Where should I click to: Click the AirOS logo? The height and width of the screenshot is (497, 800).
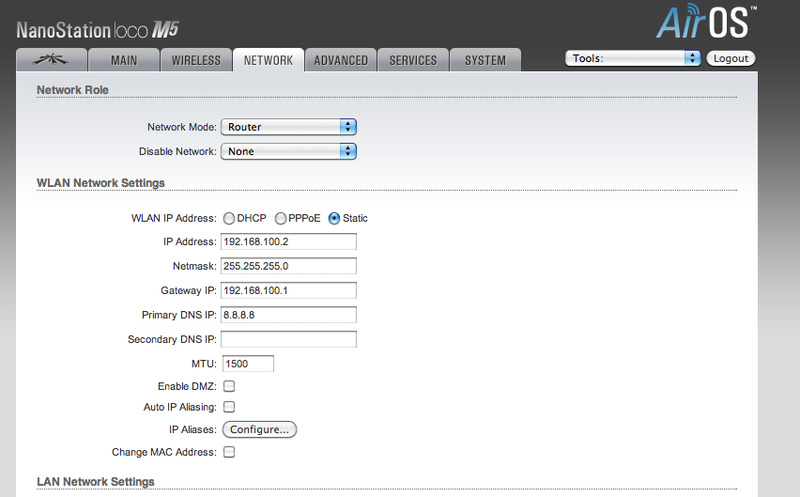706,22
